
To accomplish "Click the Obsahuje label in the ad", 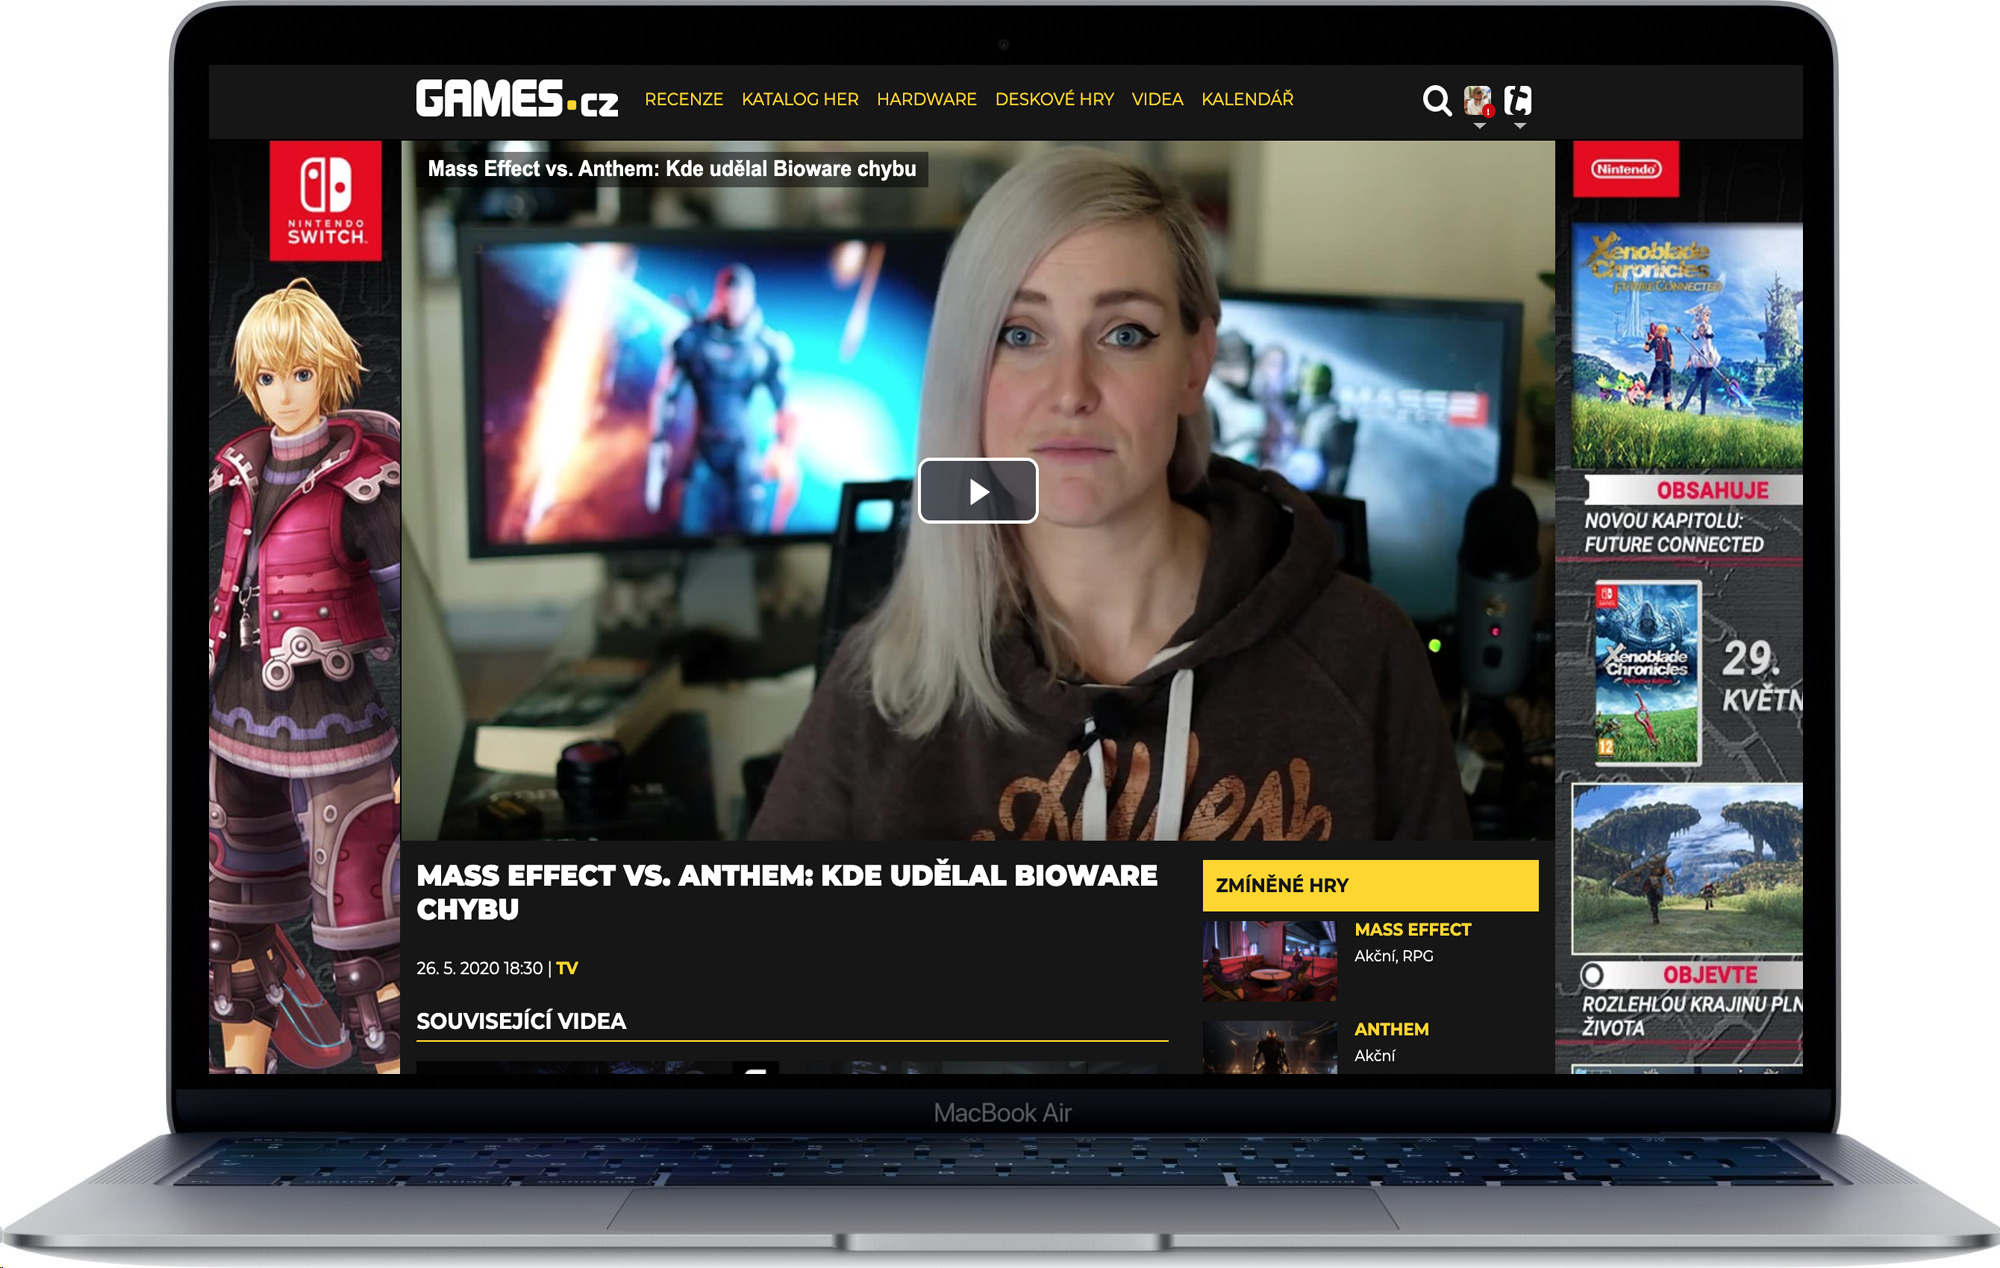I will (1713, 490).
